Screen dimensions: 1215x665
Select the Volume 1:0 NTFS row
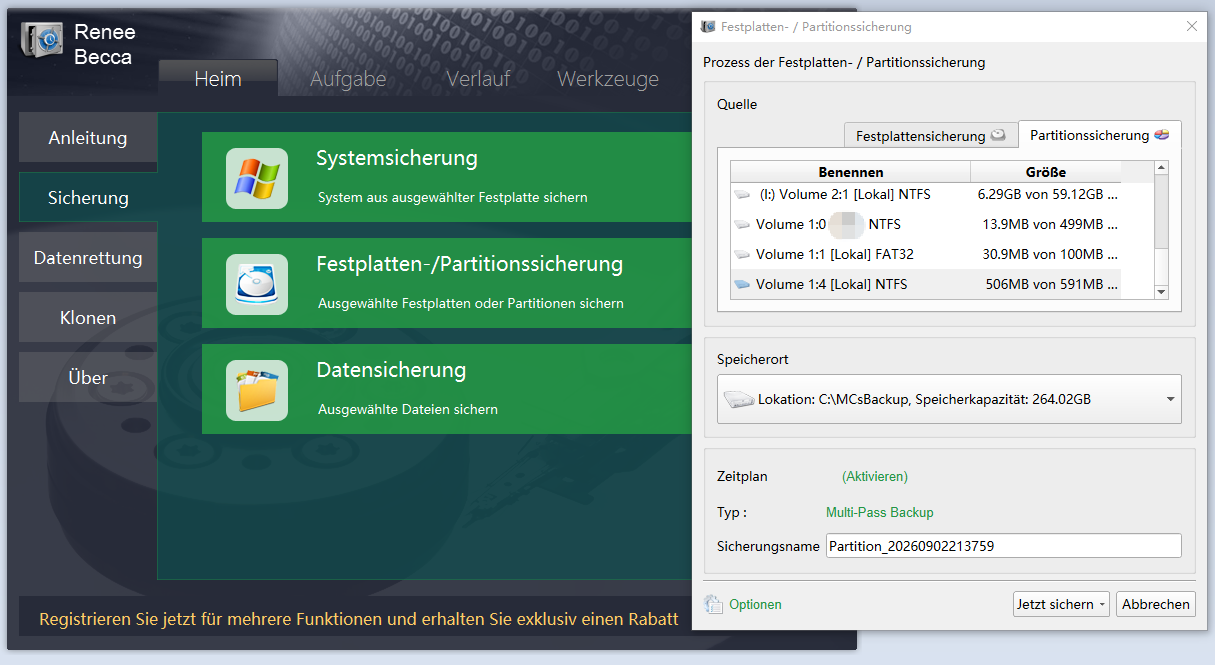(925, 224)
